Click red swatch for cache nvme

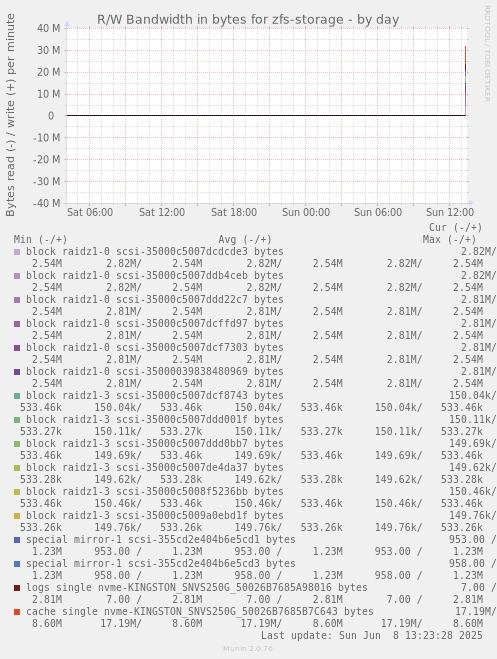(x=17, y=612)
